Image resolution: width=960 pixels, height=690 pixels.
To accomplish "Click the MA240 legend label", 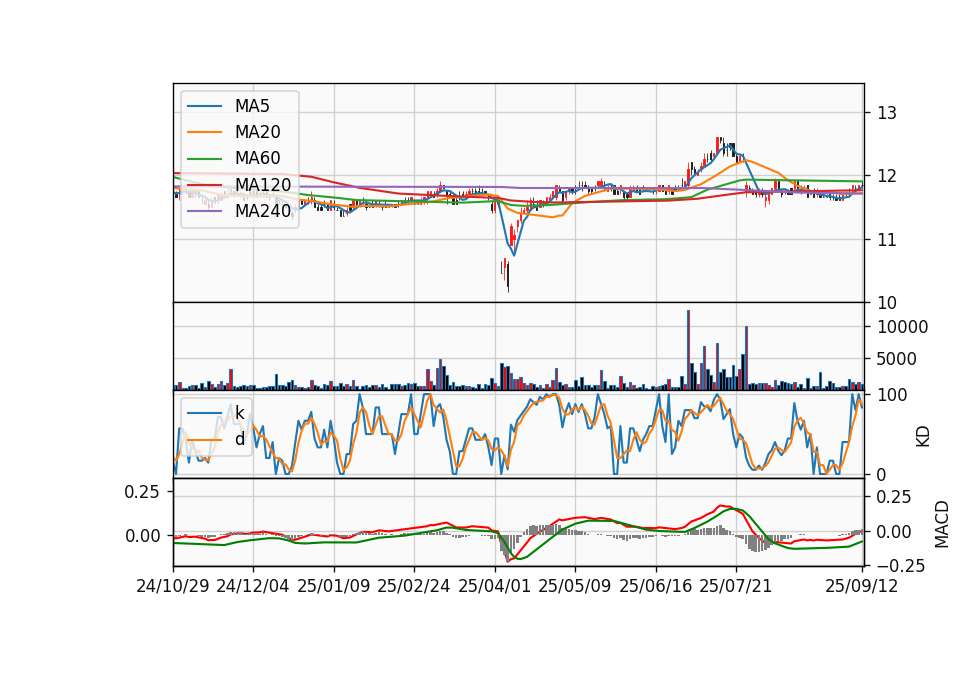I will click(263, 211).
